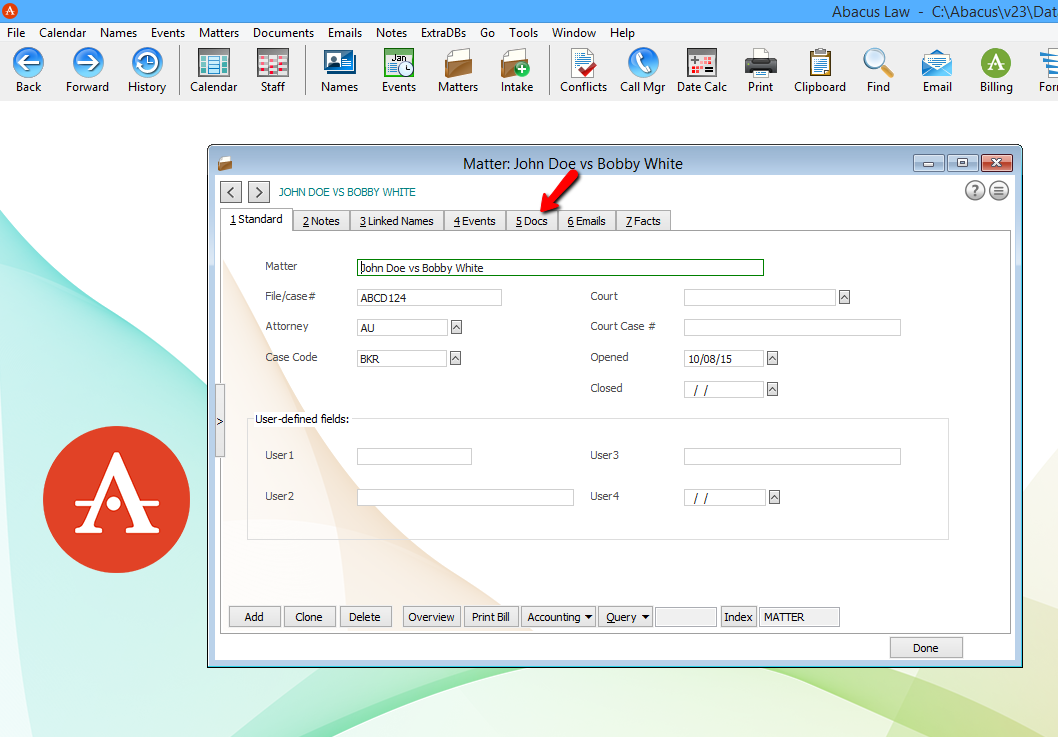Open the Tools menu
Viewport: 1058px width, 737px height.
(x=524, y=32)
